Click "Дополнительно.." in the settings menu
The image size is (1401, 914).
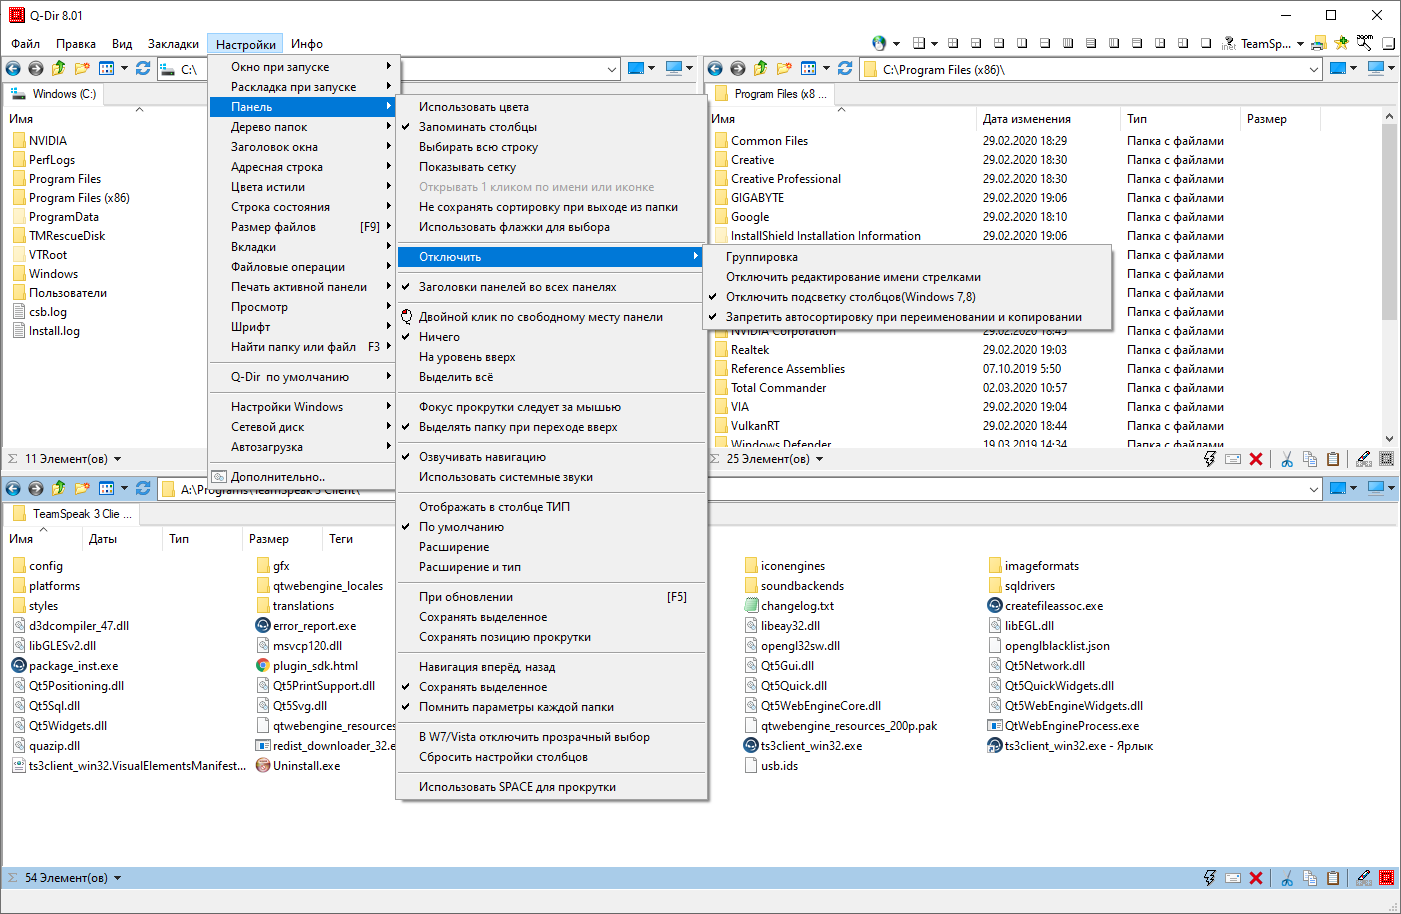click(278, 477)
